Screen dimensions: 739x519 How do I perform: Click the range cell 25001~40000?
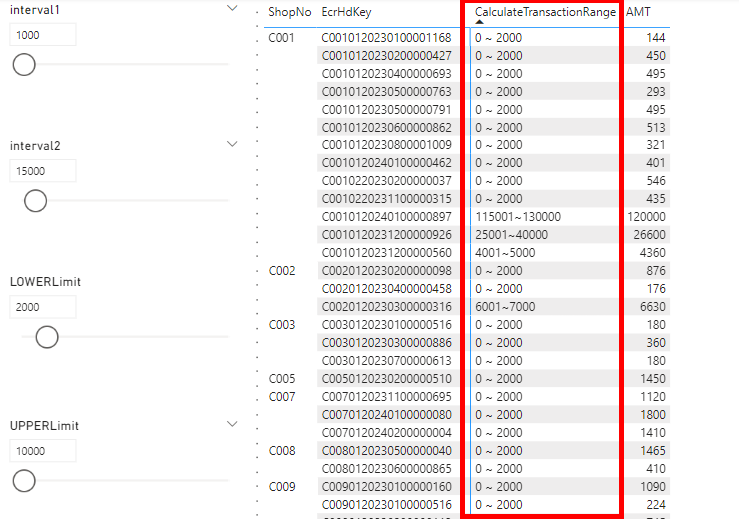(511, 235)
